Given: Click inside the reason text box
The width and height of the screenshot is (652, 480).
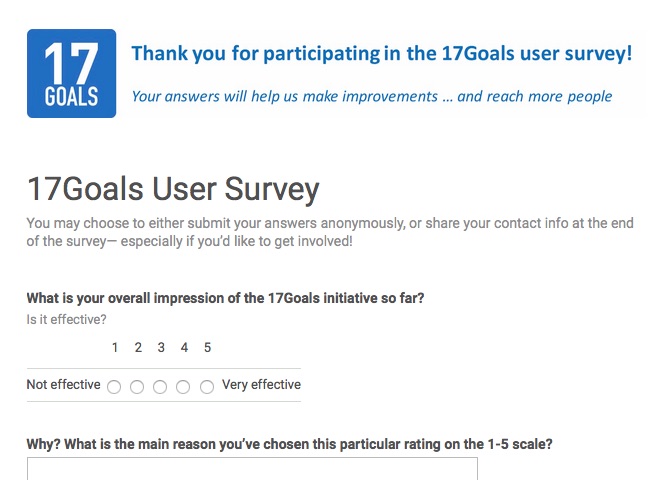Looking at the screenshot, I should pyautogui.click(x=252, y=469).
